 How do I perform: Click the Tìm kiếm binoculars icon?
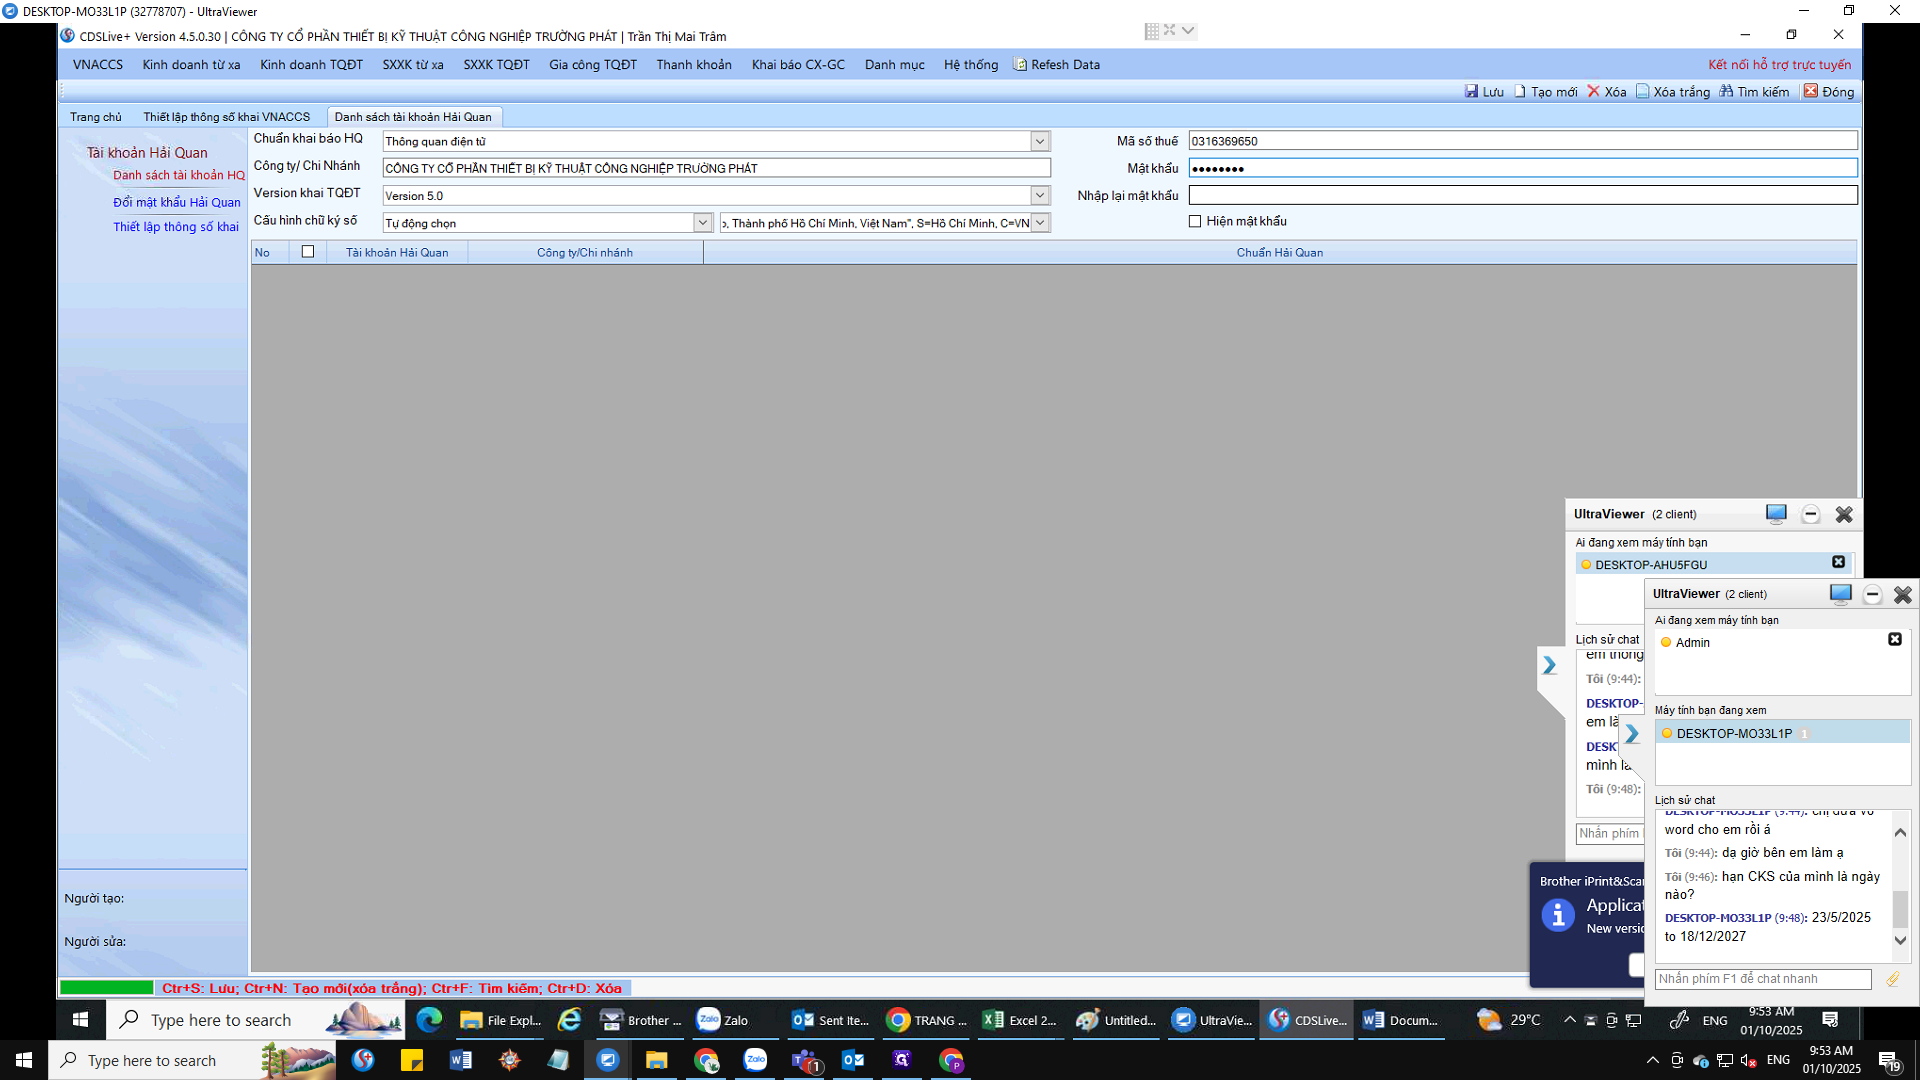tap(1726, 91)
